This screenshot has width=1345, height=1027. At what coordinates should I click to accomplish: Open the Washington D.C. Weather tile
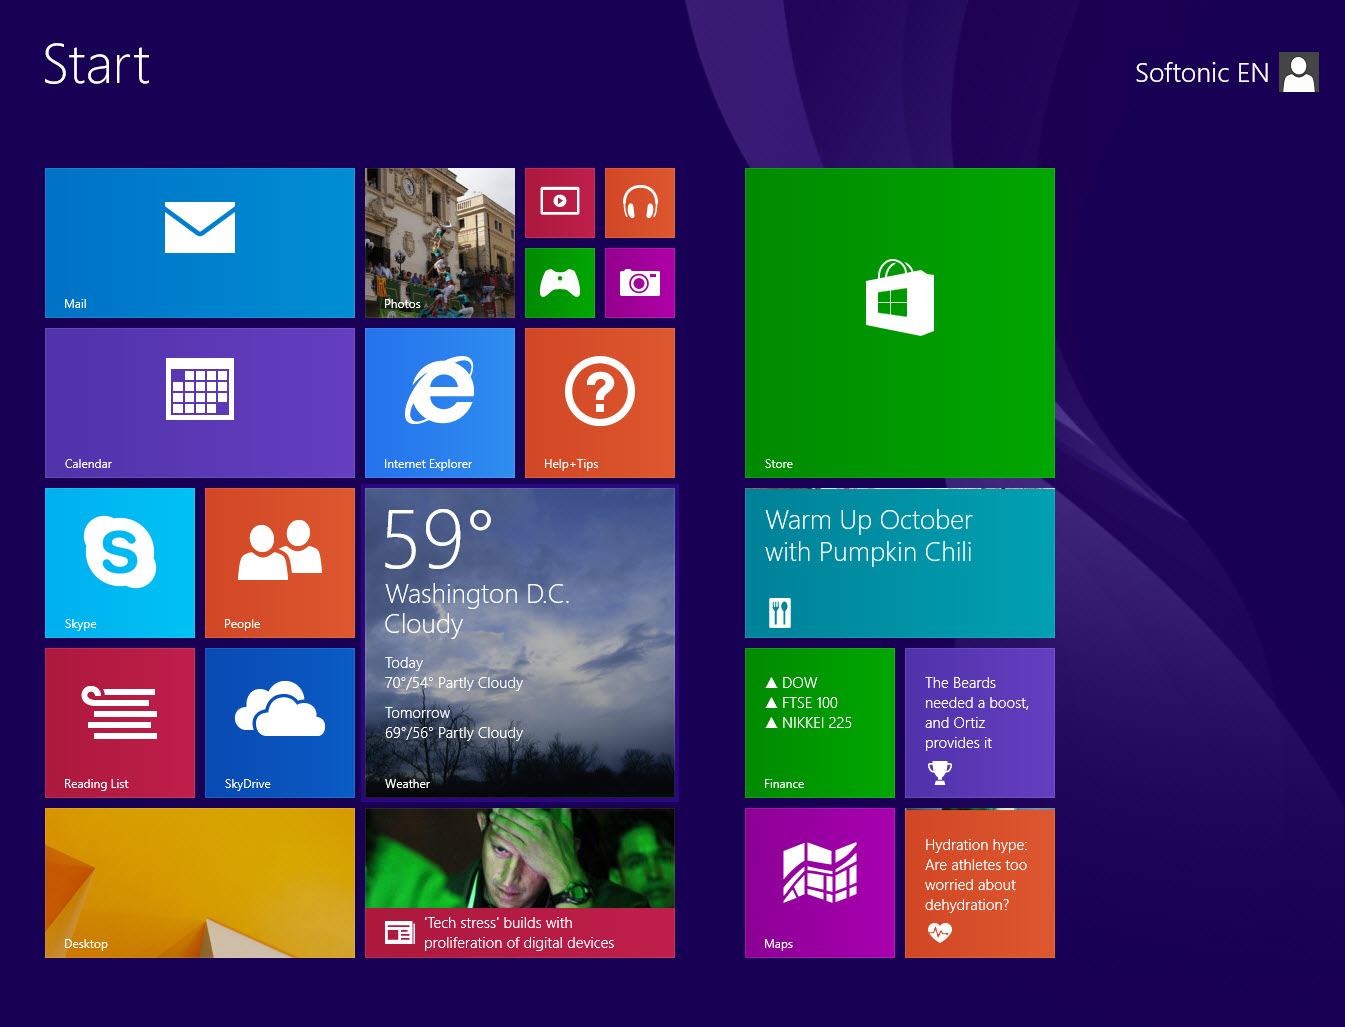[x=520, y=643]
